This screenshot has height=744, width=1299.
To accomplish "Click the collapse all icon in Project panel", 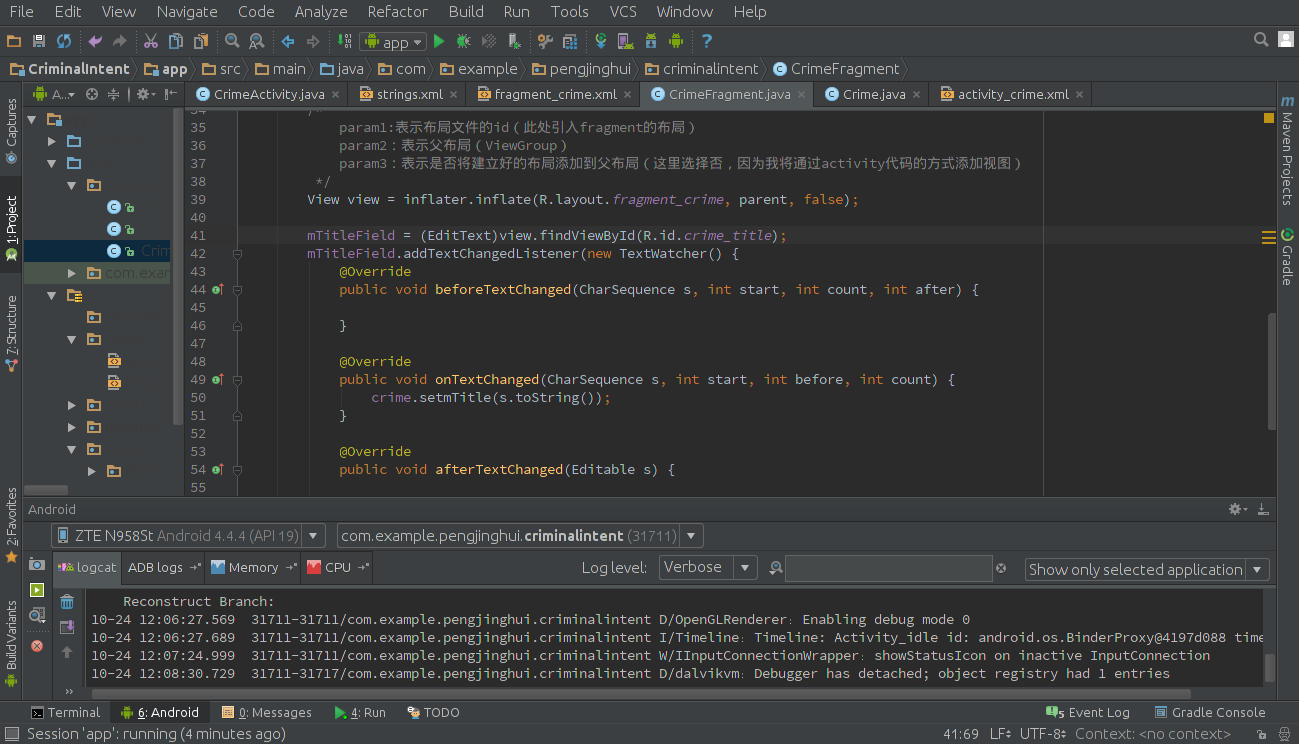I will (113, 94).
